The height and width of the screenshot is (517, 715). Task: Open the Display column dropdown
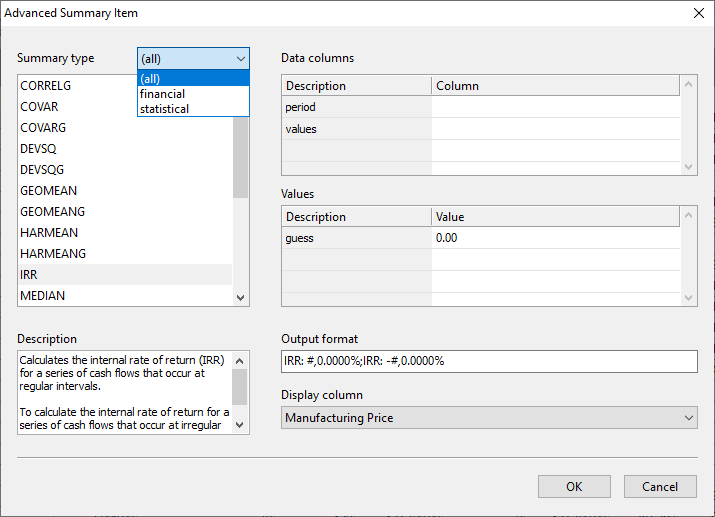coord(489,418)
